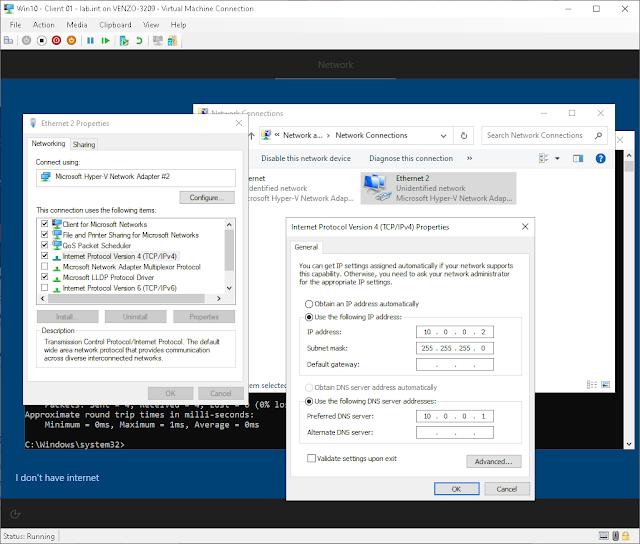Click the ease of access icon on lock bar
640x544 pixels.
pos(15,514)
